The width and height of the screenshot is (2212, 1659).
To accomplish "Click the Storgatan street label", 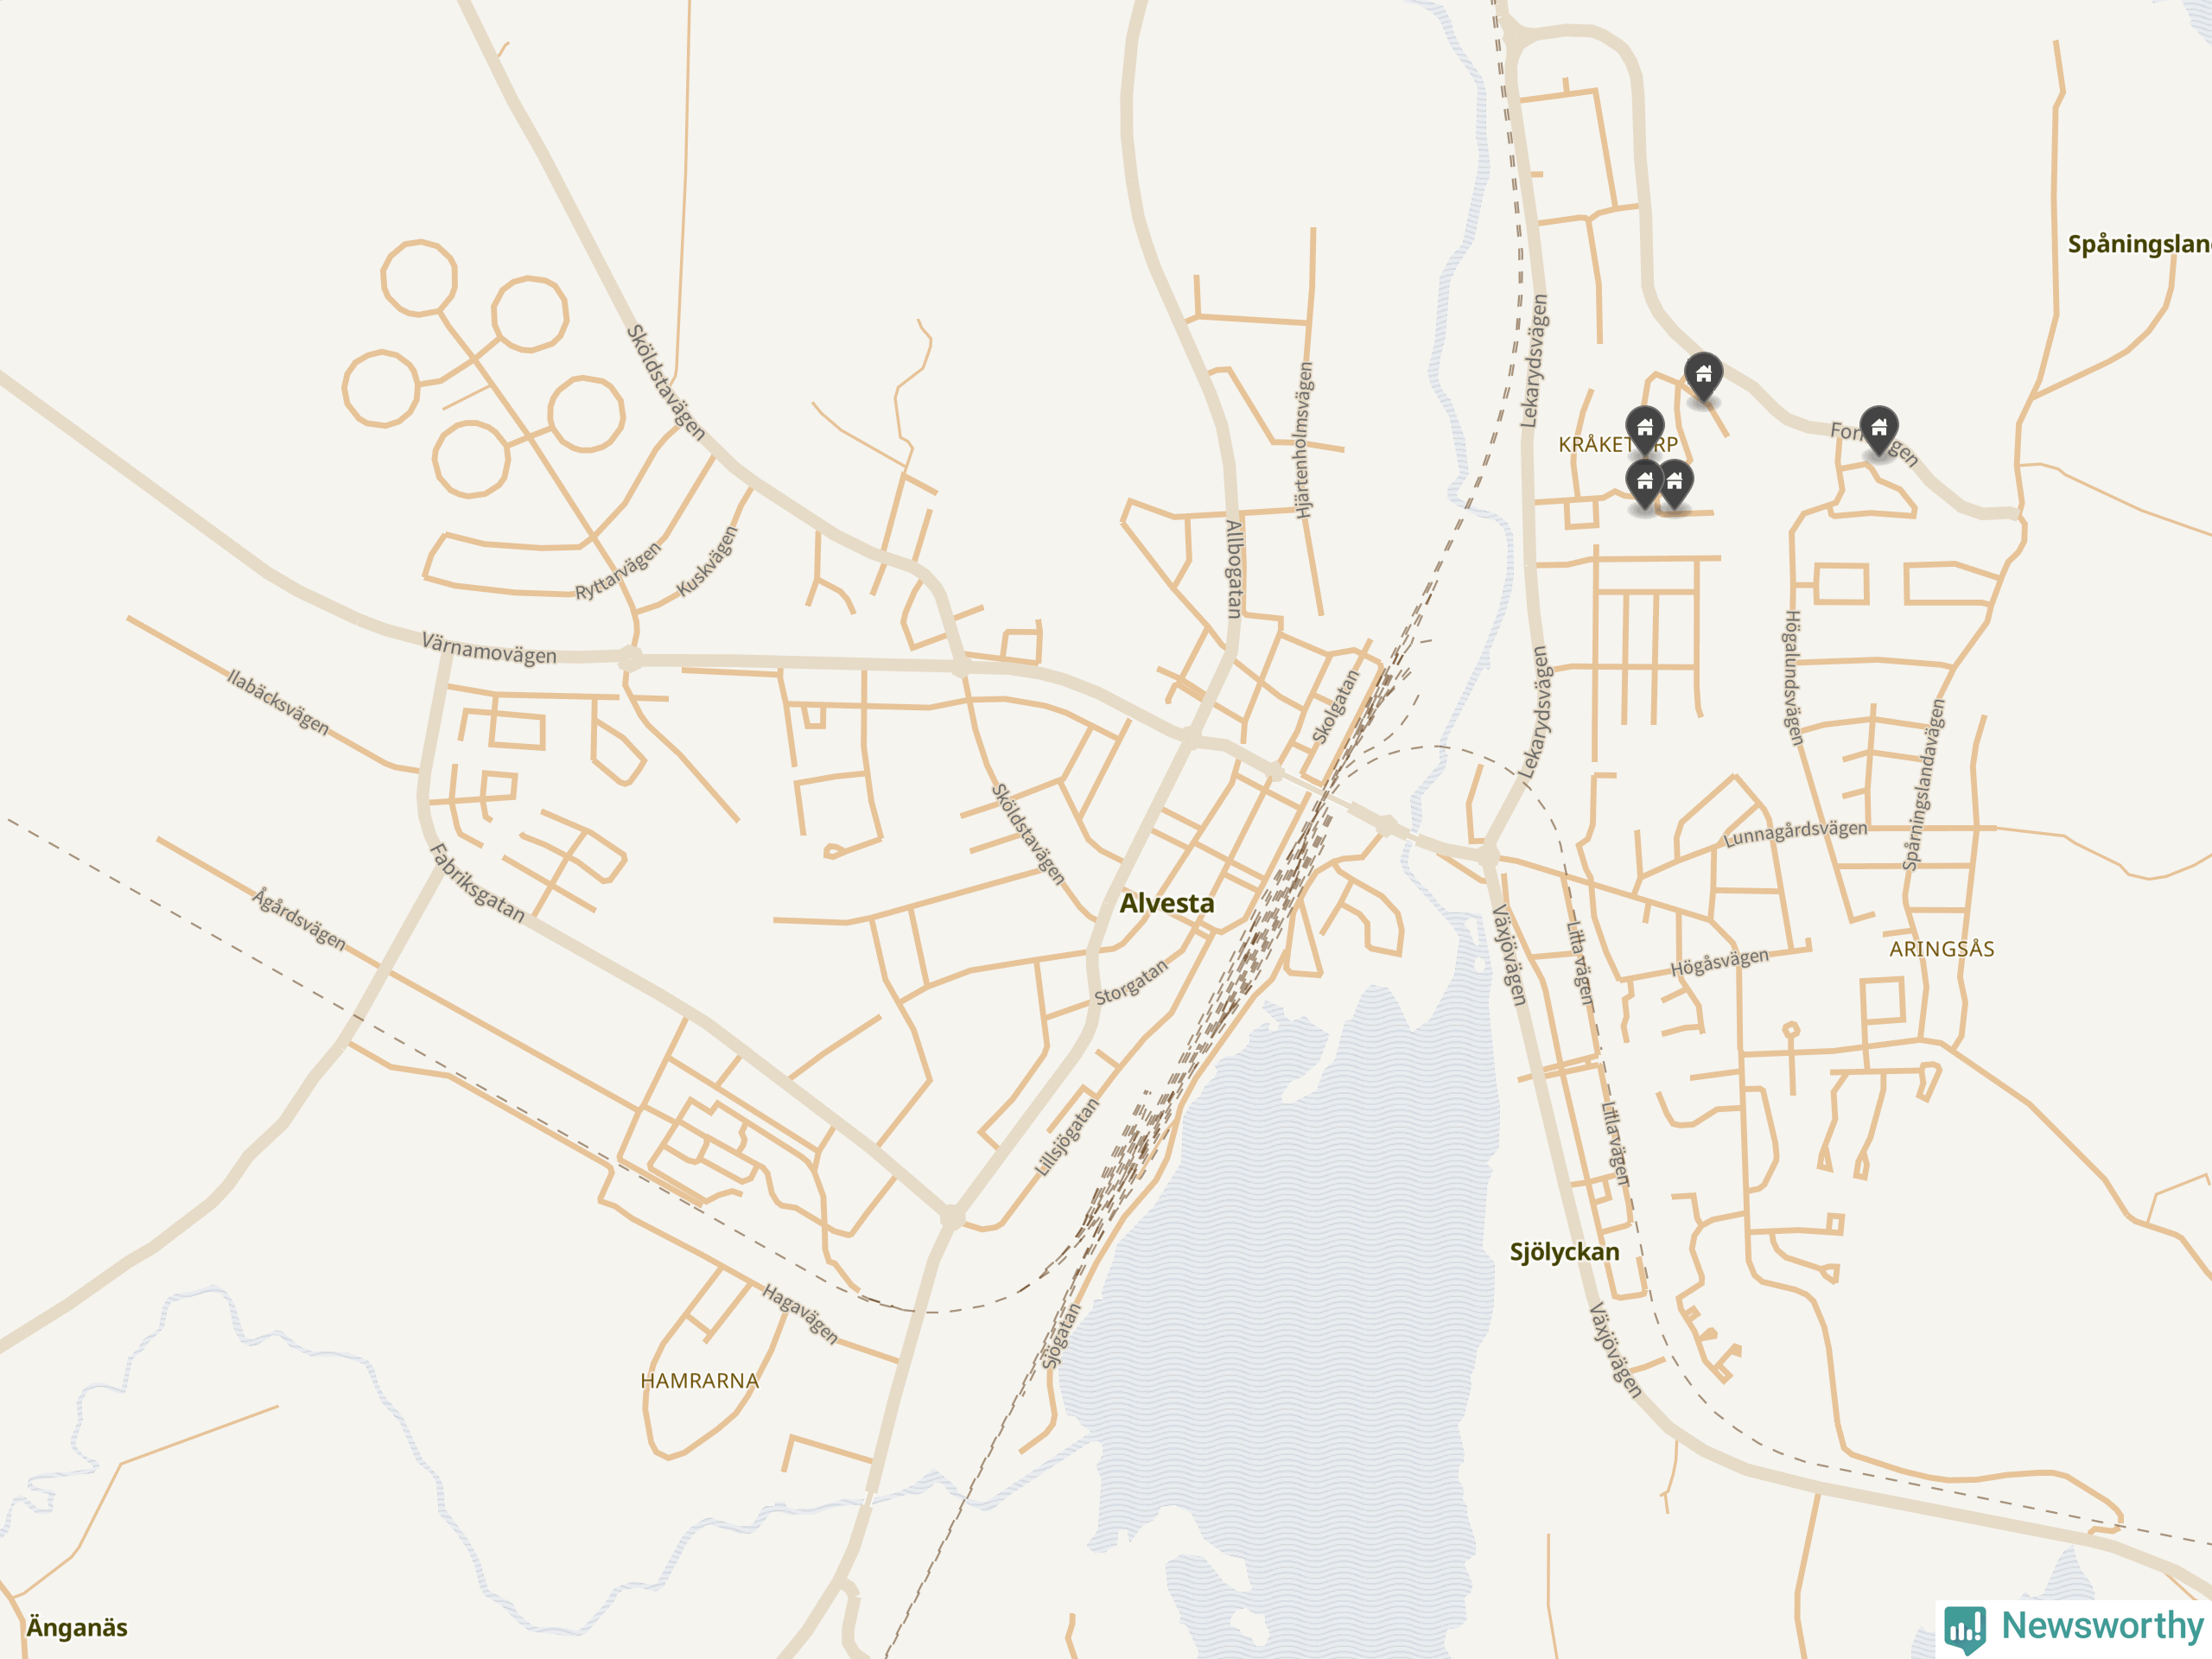I will [1131, 983].
